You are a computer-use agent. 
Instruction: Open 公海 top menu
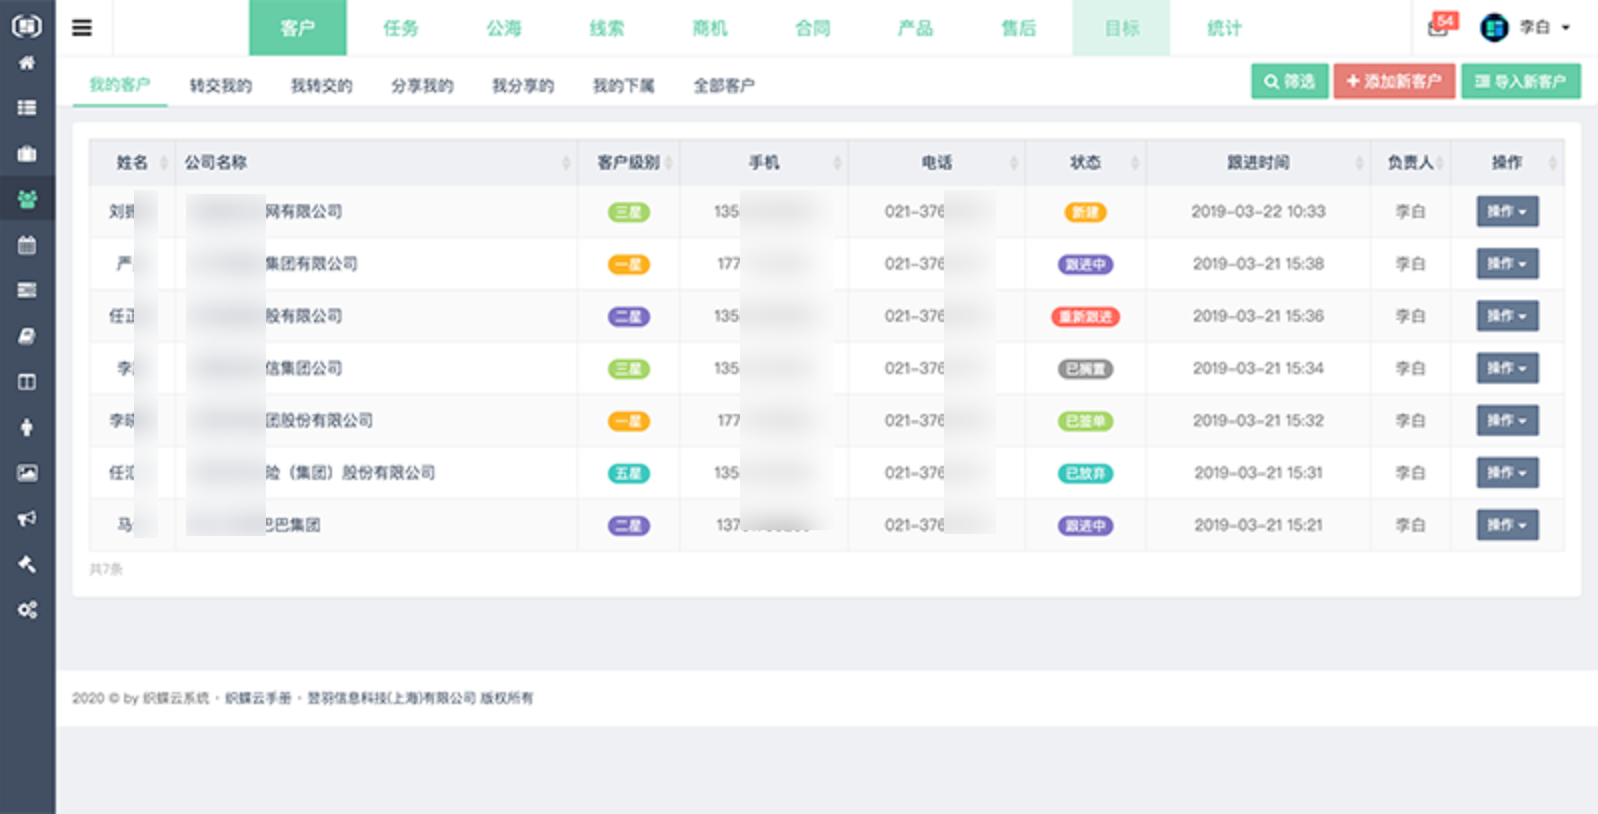coord(504,28)
